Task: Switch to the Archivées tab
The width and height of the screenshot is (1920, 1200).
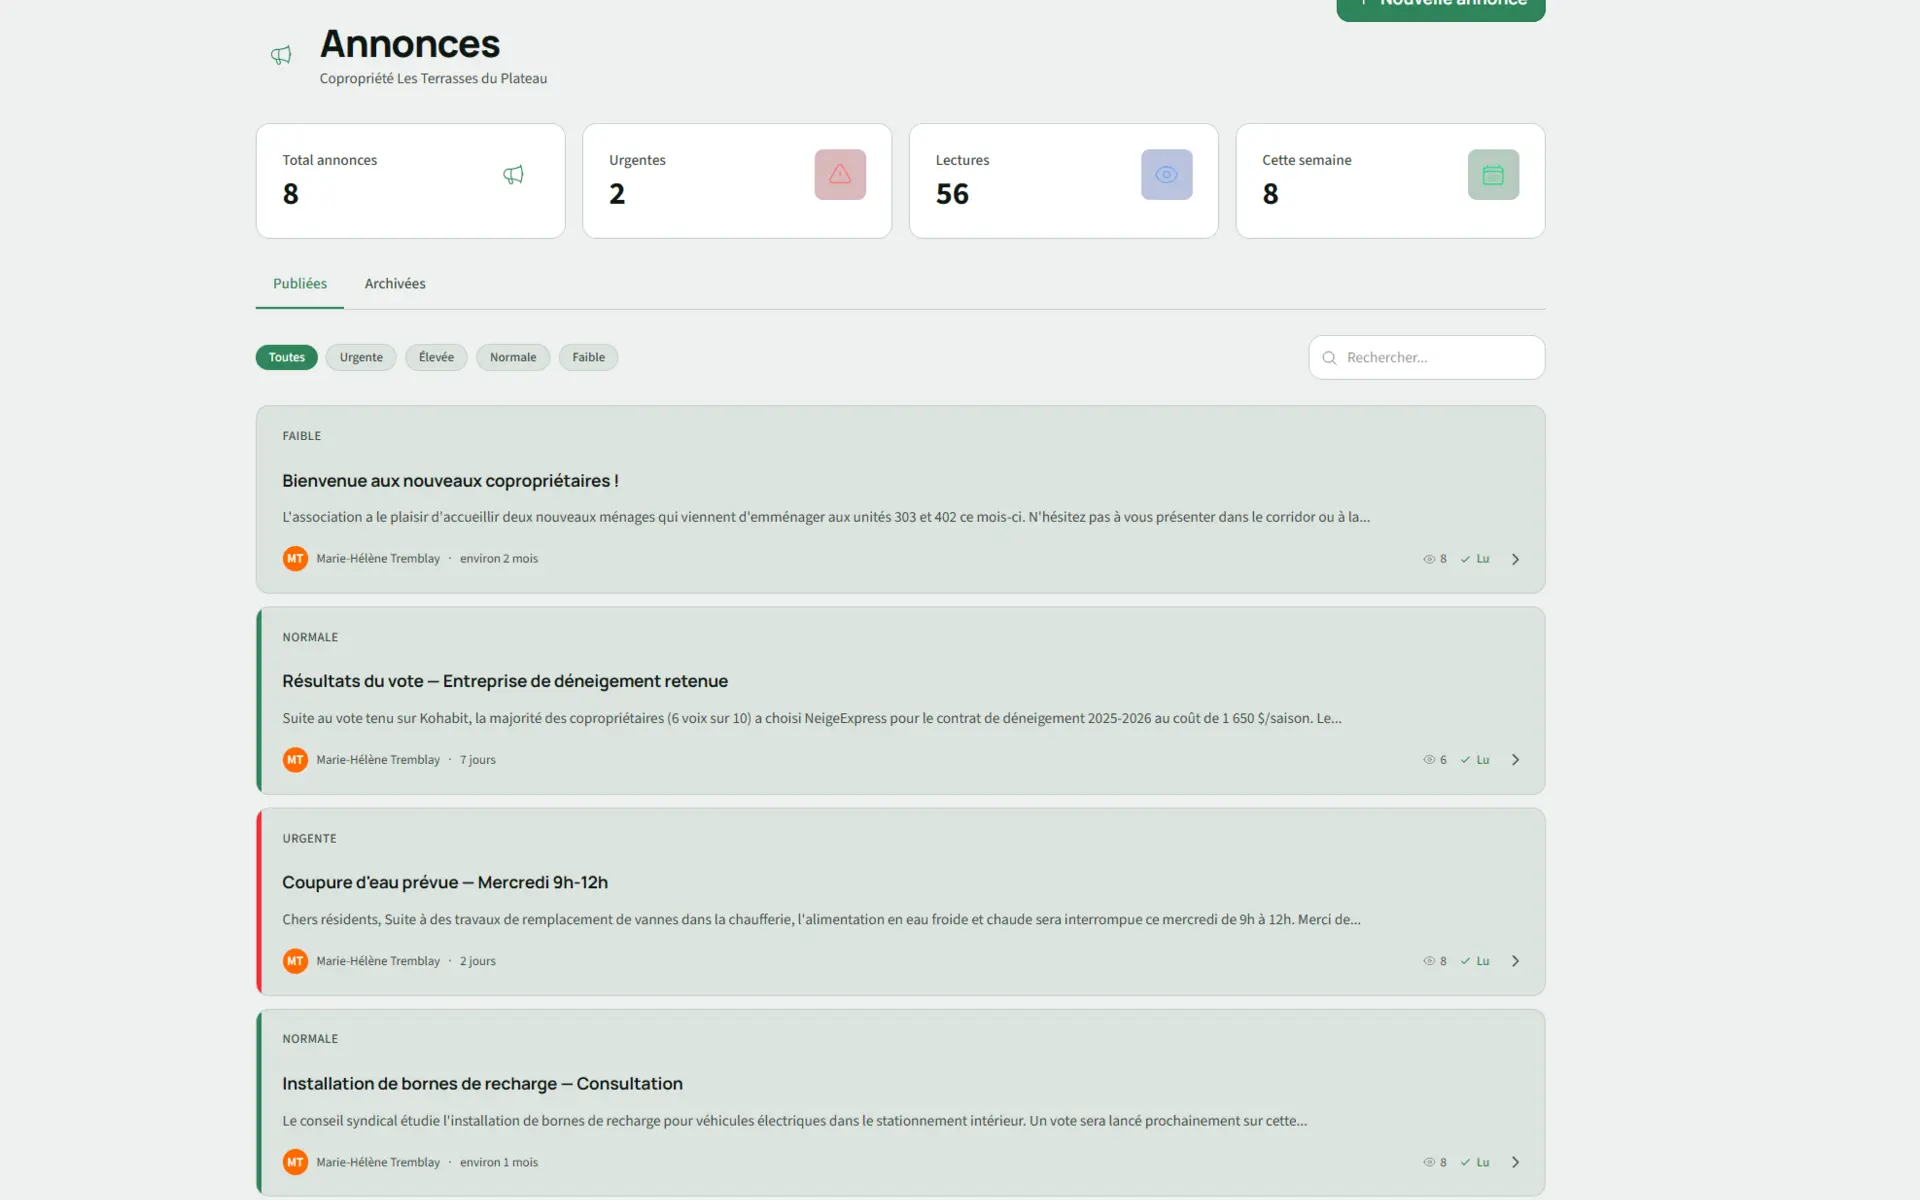Action: 395,284
